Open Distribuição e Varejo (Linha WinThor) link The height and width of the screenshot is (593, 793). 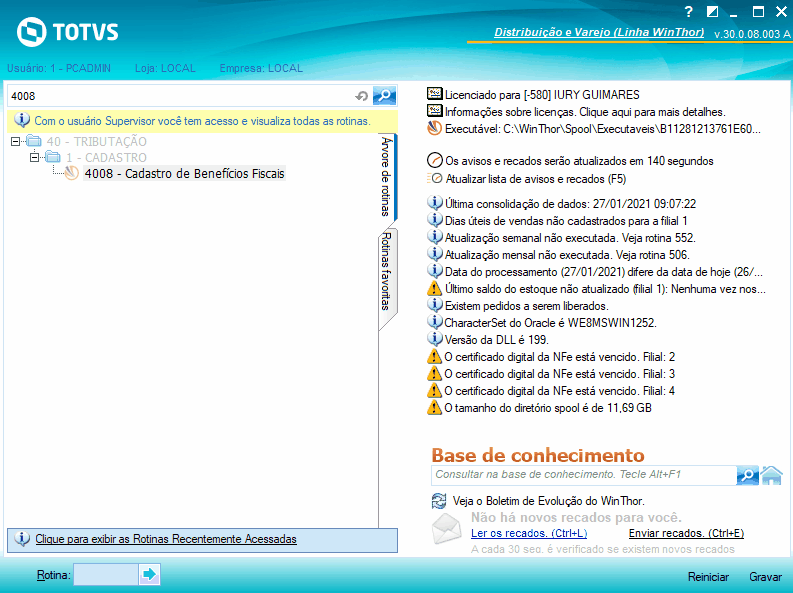coord(599,32)
